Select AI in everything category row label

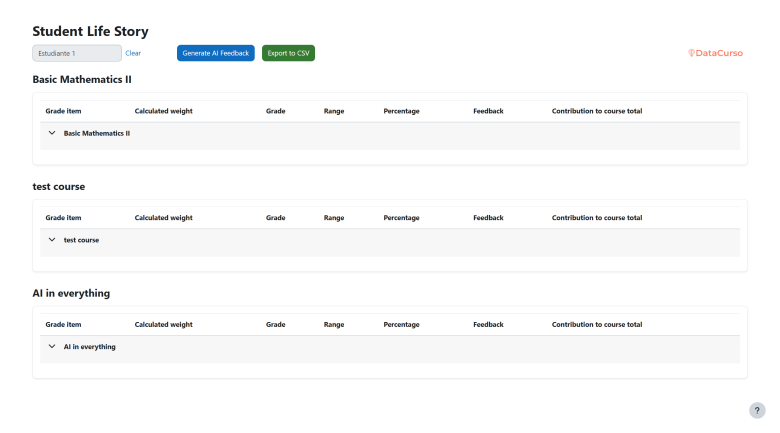point(90,347)
